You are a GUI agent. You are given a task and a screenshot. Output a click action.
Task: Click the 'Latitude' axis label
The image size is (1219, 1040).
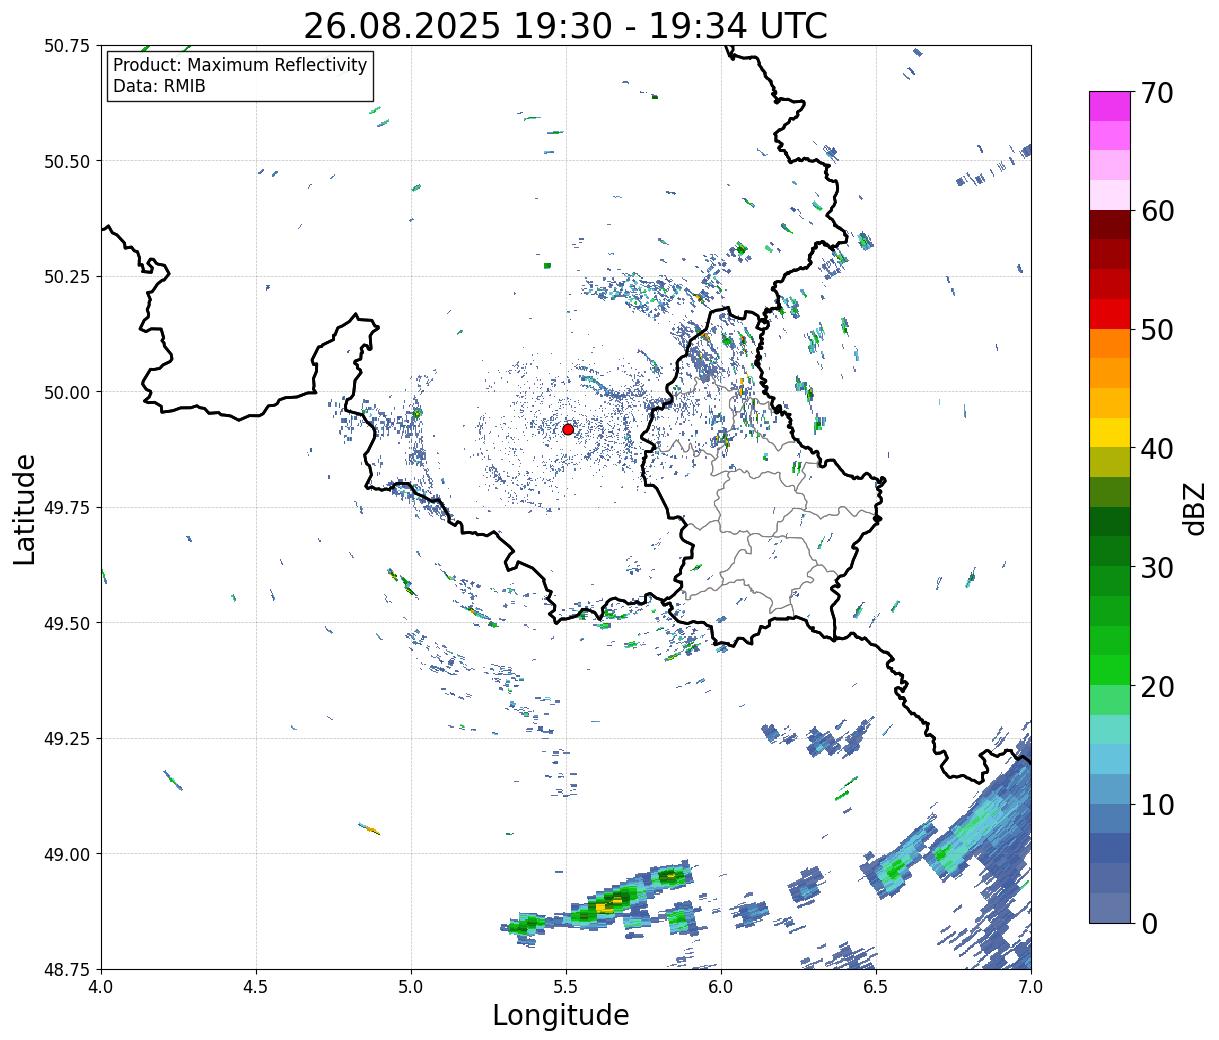(25, 509)
